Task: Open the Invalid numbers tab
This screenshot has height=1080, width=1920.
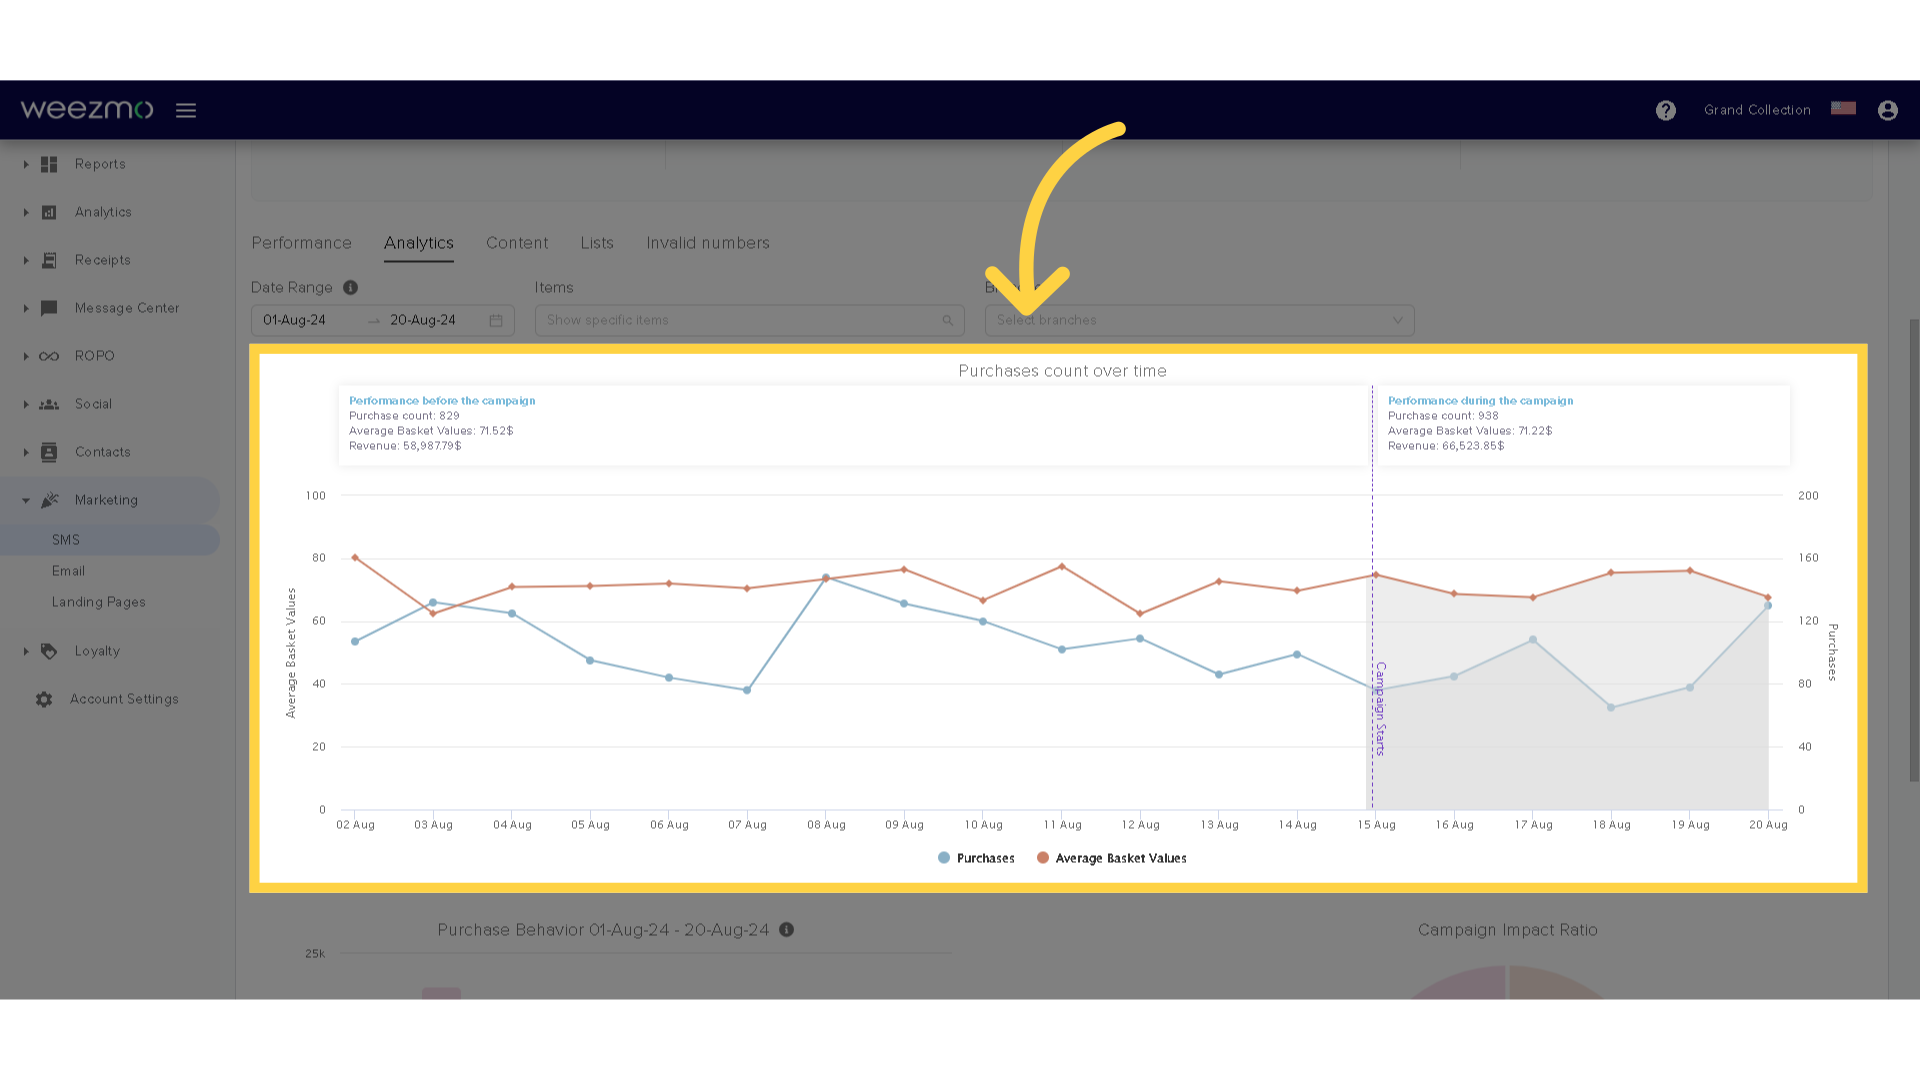Action: [x=708, y=243]
